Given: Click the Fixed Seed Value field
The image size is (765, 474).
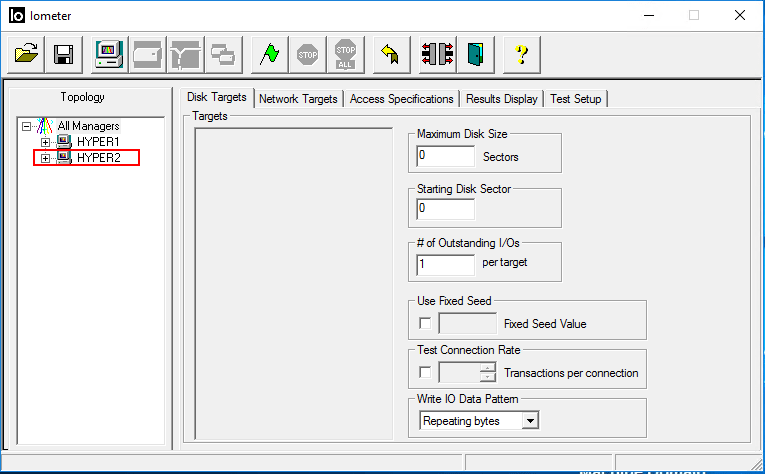Looking at the screenshot, I should coord(467,323).
